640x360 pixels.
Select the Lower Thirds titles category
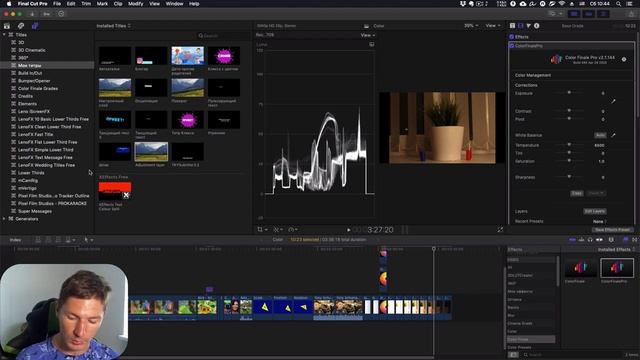tap(31, 173)
